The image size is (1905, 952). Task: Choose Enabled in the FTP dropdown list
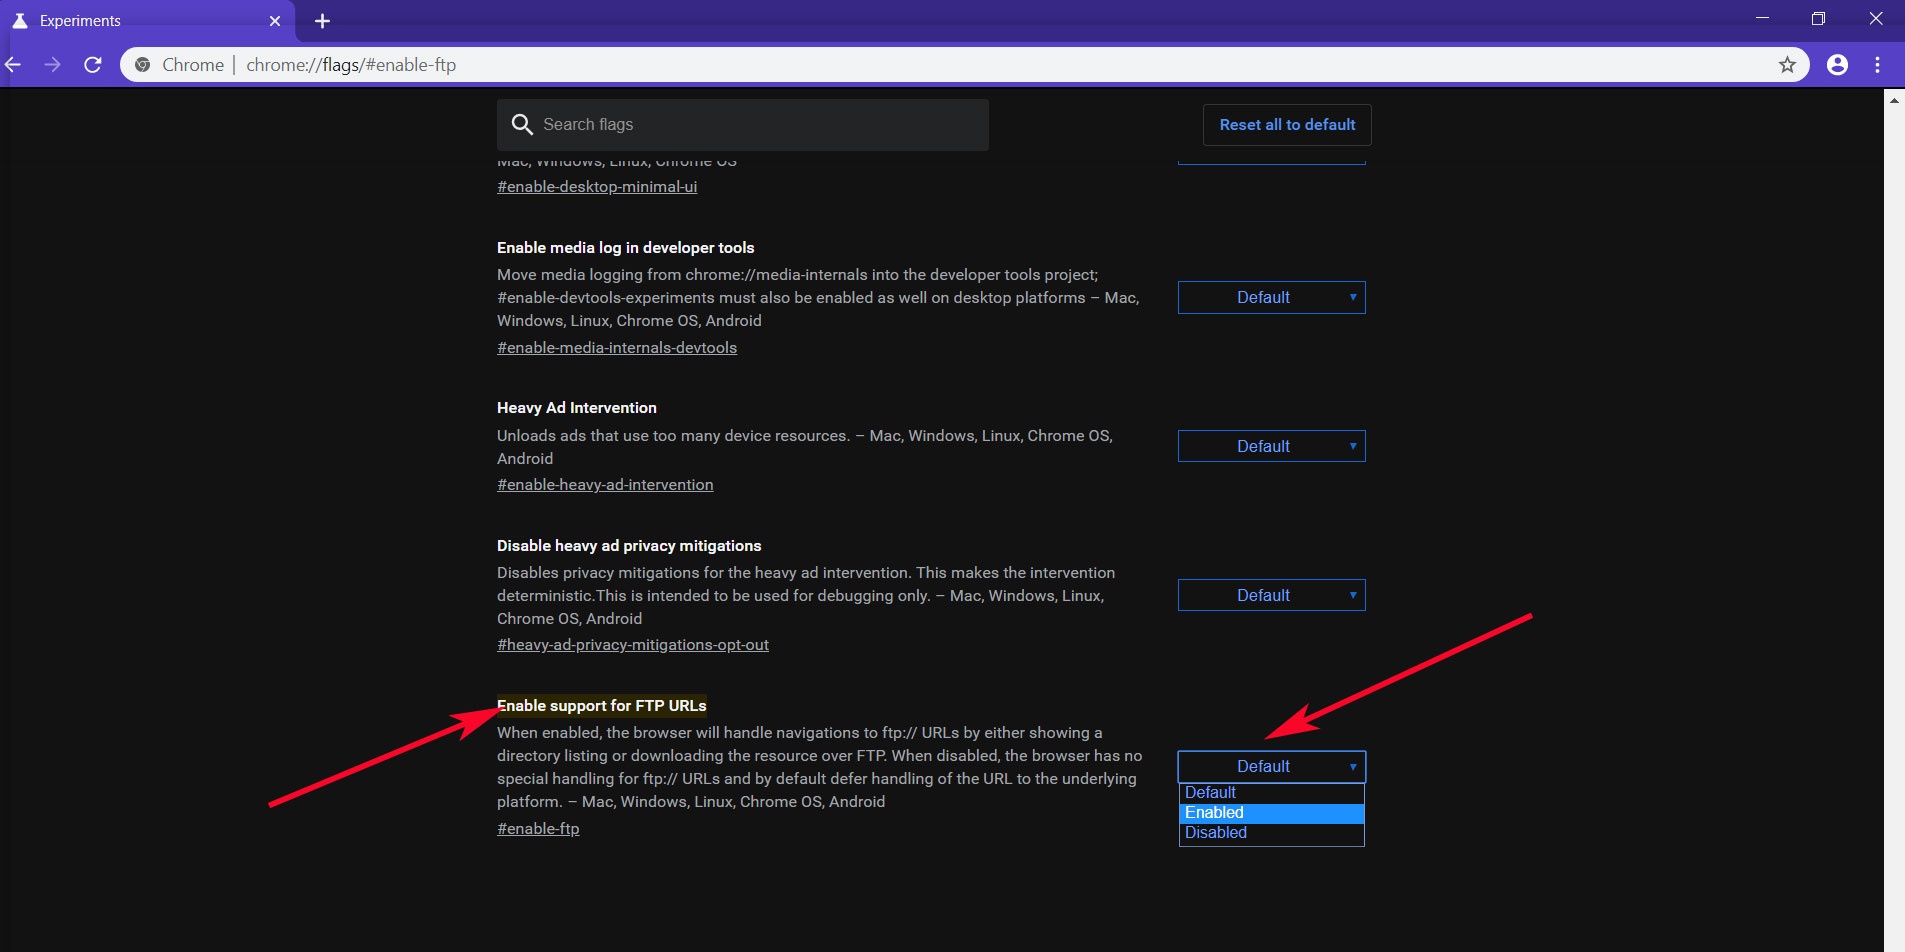point(1271,813)
